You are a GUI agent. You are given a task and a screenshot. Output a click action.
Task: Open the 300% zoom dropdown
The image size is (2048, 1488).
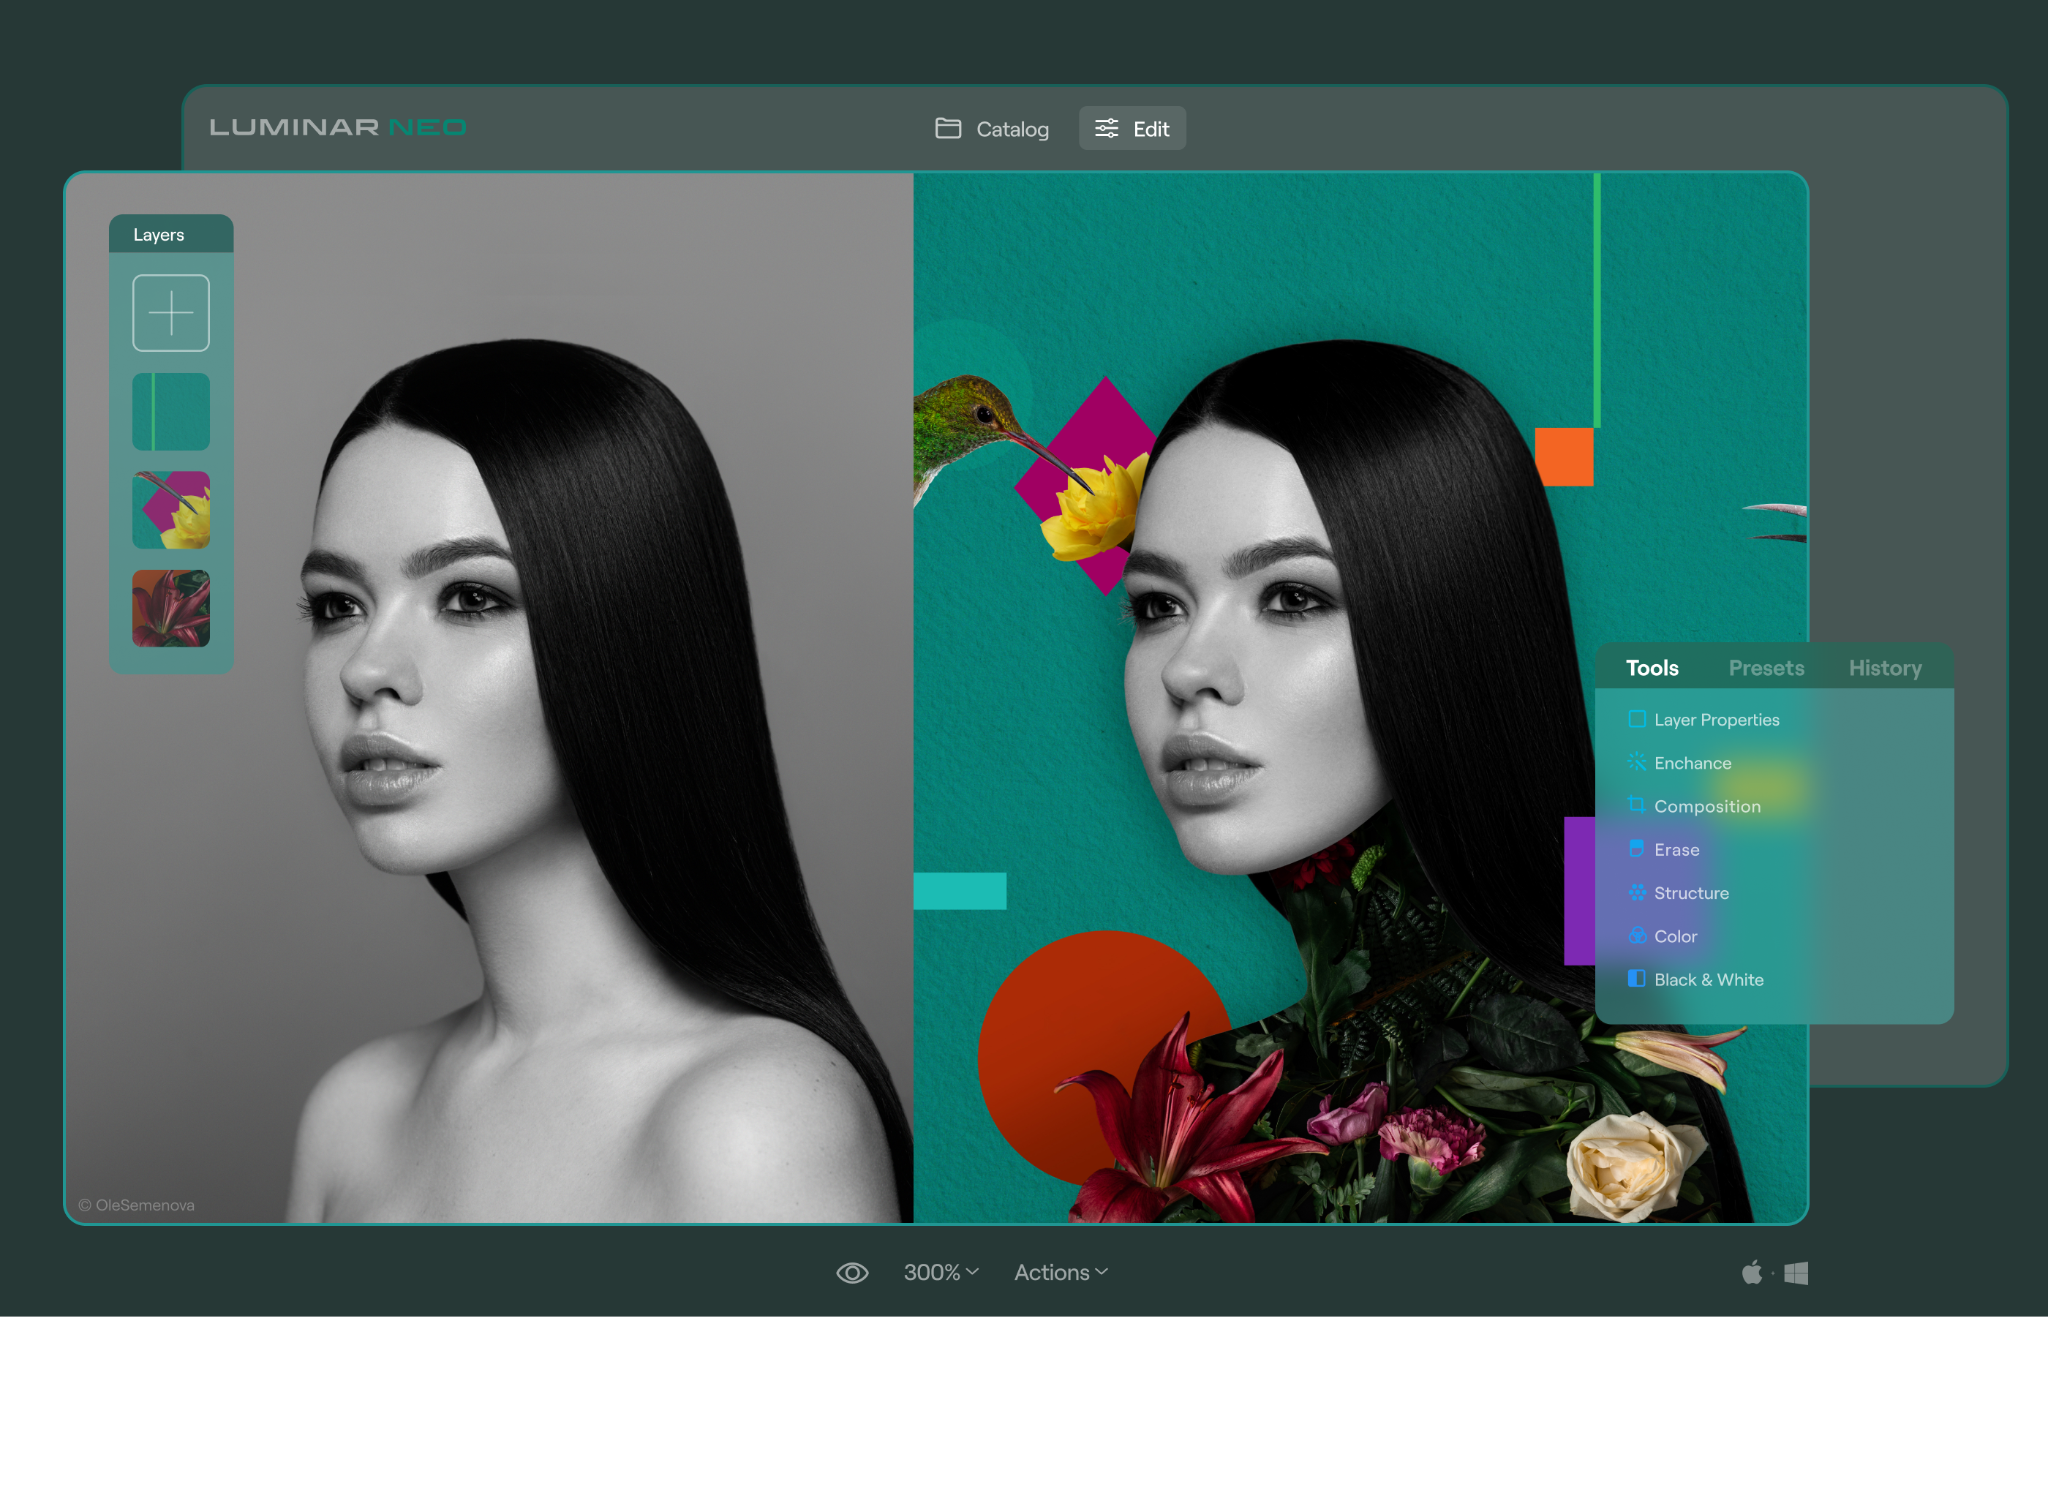941,1273
